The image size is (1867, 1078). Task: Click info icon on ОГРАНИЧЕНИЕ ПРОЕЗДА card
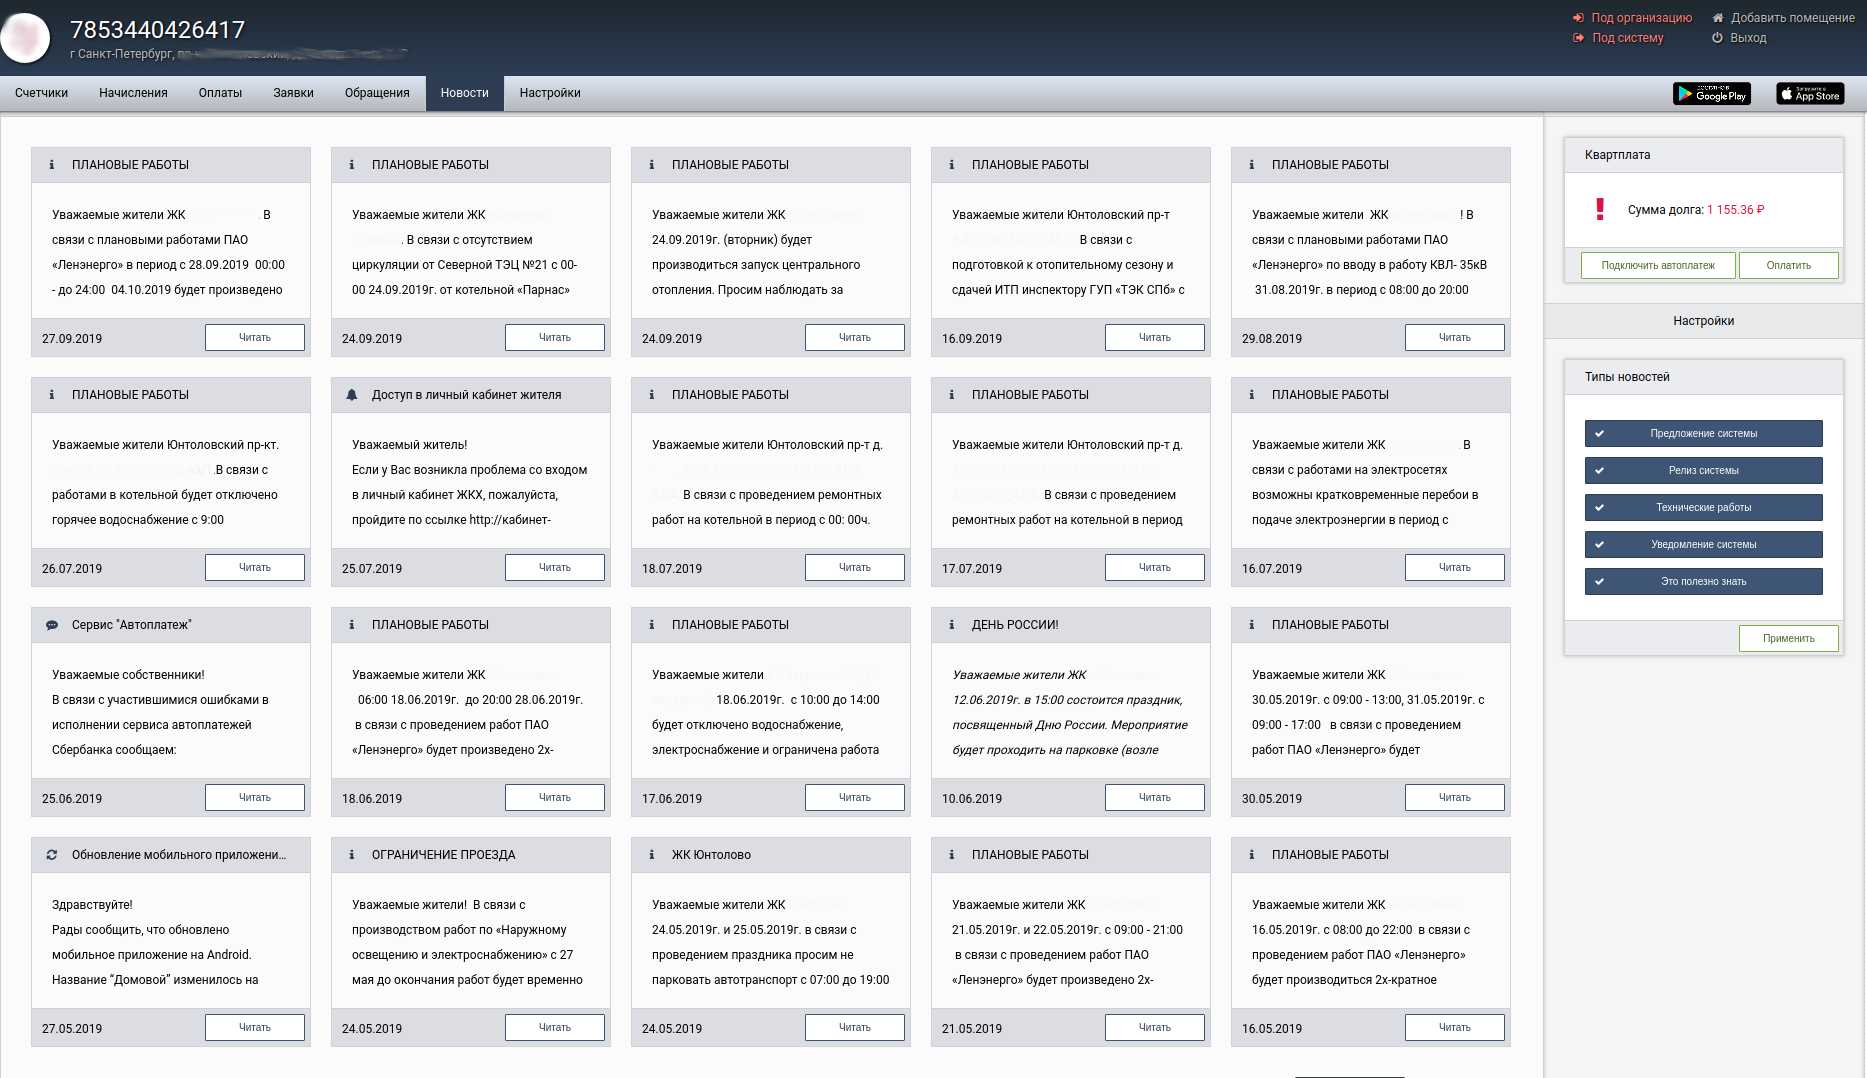[351, 855]
